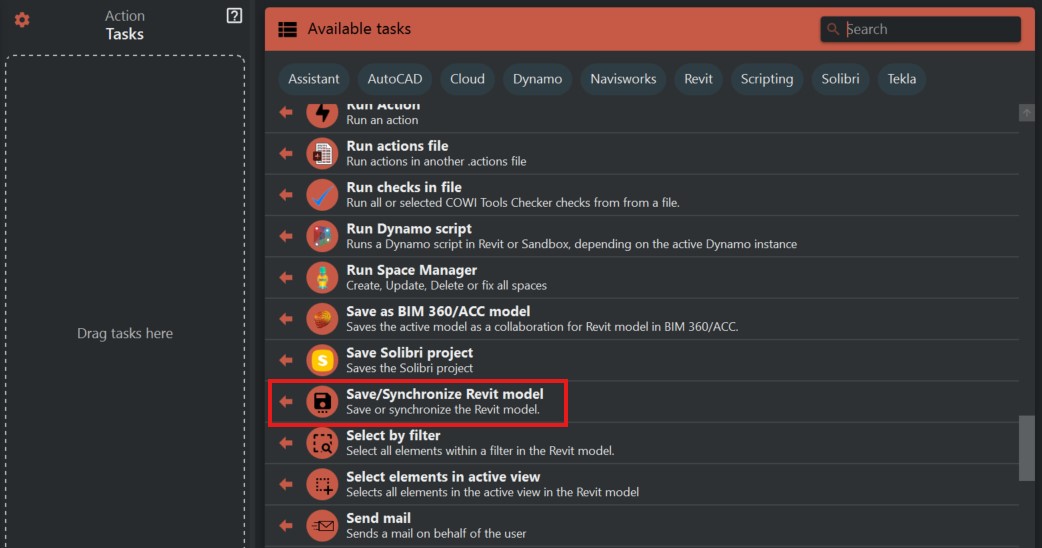1042x548 pixels.
Task: Click the Send mail envelope icon
Action: click(x=322, y=525)
